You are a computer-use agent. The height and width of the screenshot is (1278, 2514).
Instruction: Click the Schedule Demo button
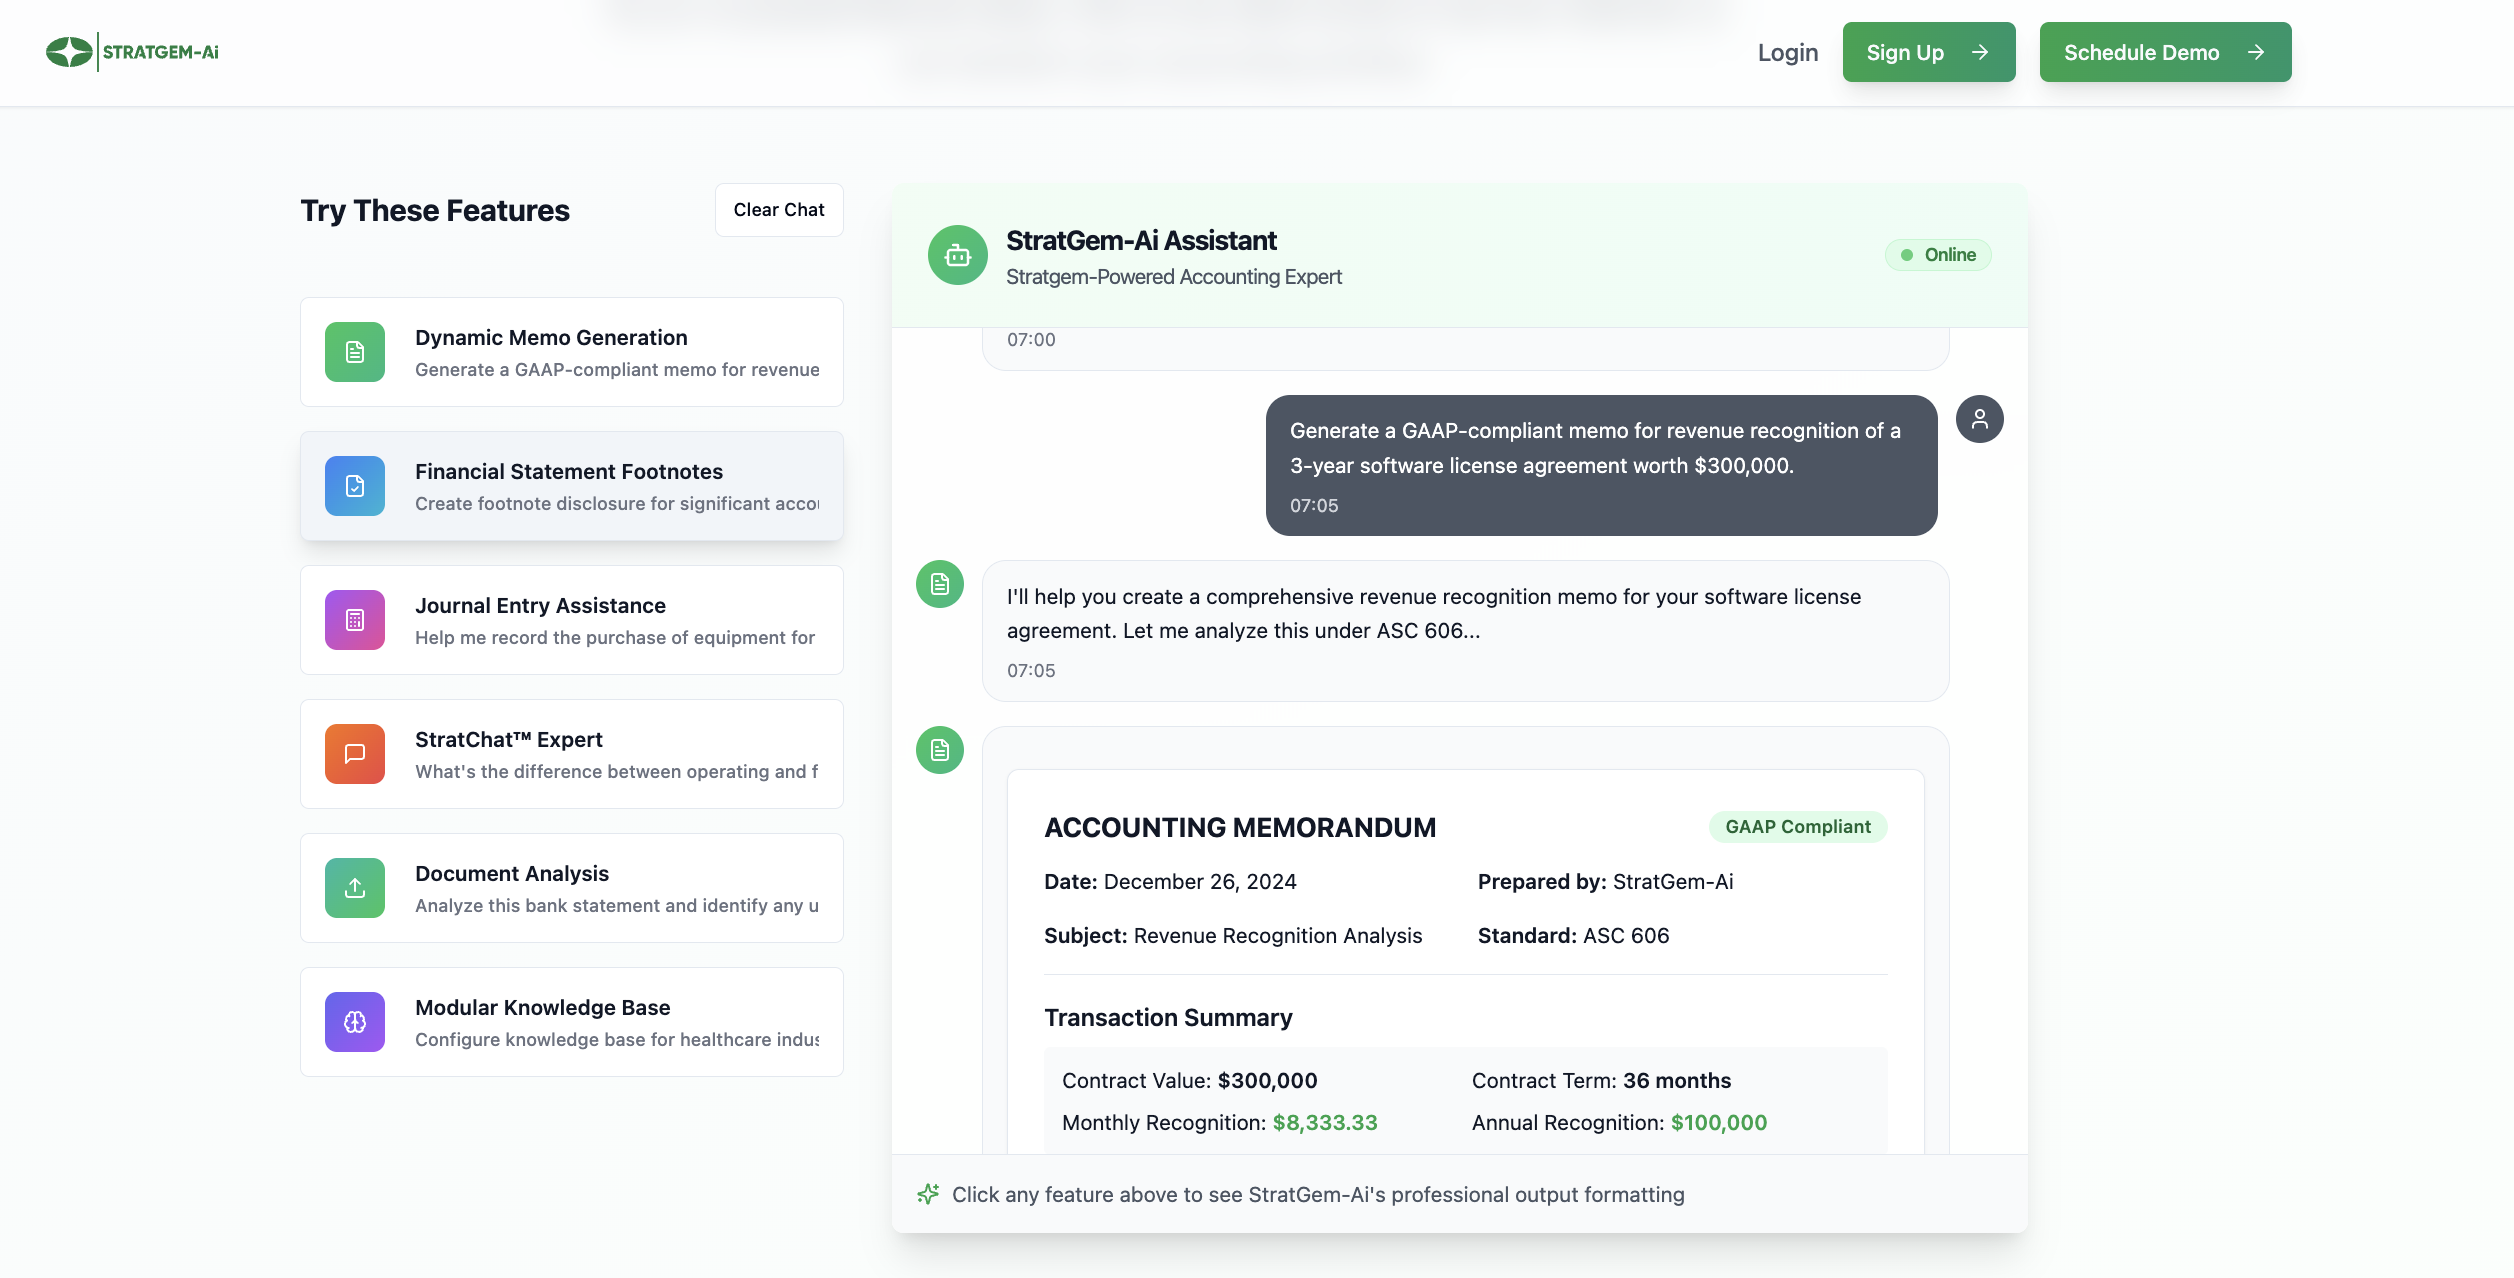click(x=2164, y=52)
